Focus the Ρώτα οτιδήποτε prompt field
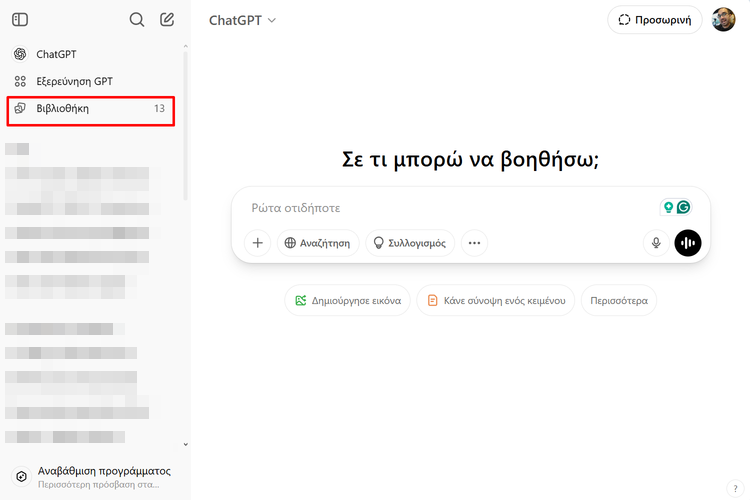Screen dimensions: 750x500 tap(450, 208)
